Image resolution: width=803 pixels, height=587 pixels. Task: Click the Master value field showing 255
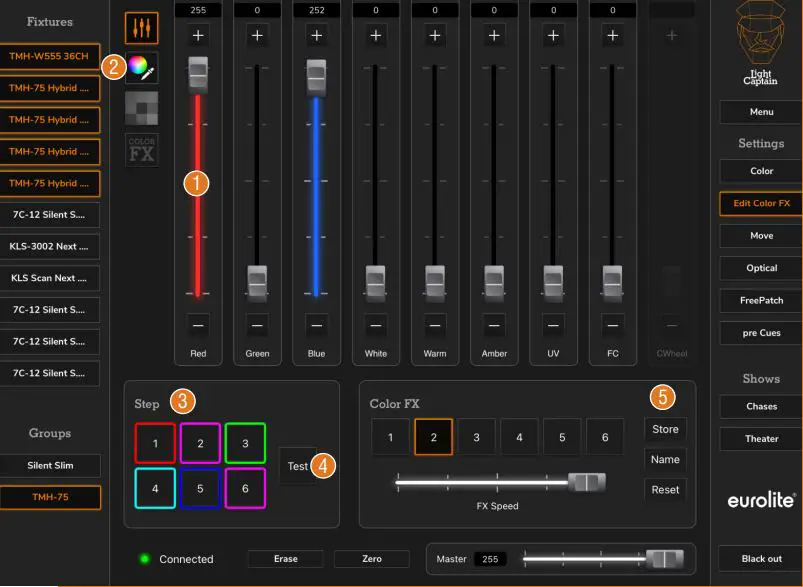(x=490, y=559)
